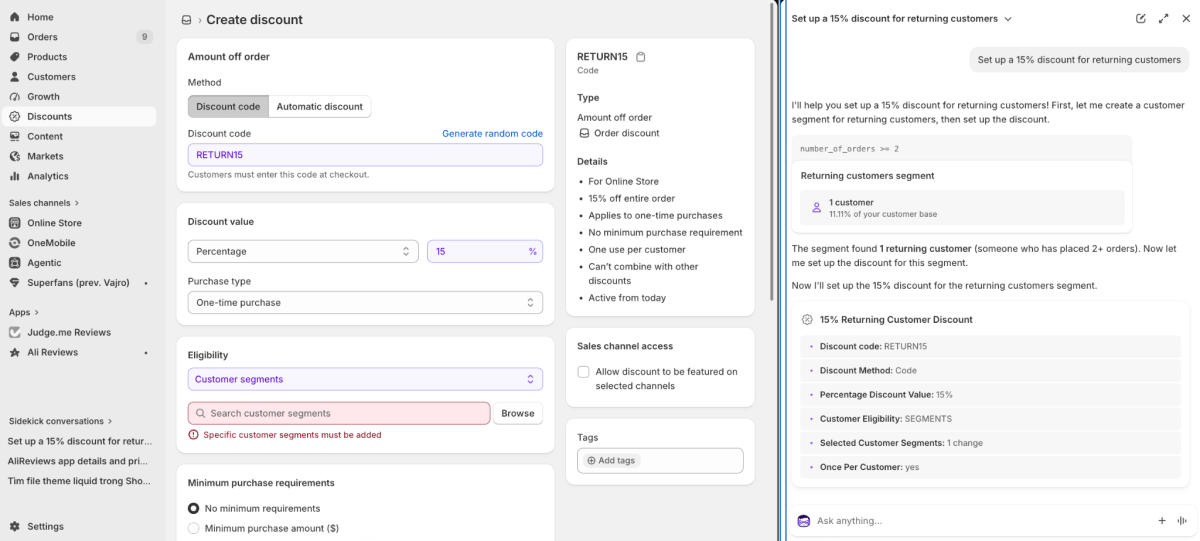
Task: Click the Discount code: RETURN15 row in chat
Action: pyautogui.click(x=991, y=346)
